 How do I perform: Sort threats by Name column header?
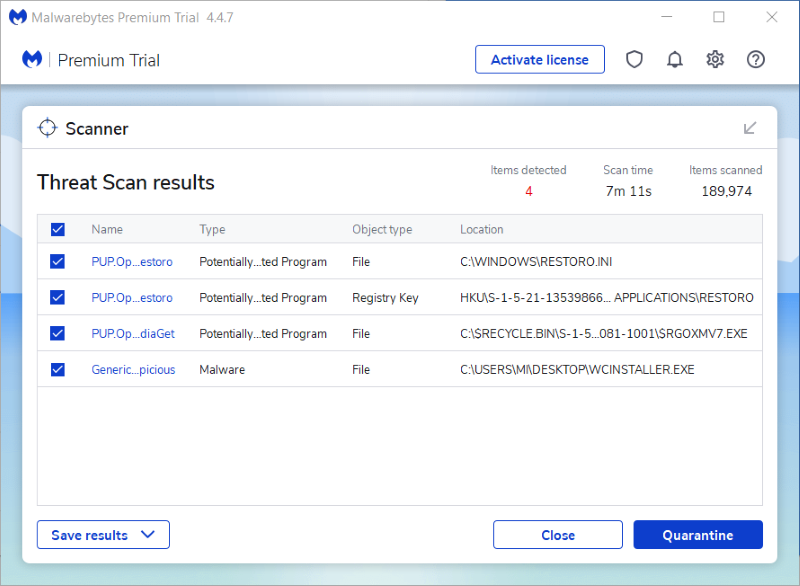[107, 230]
